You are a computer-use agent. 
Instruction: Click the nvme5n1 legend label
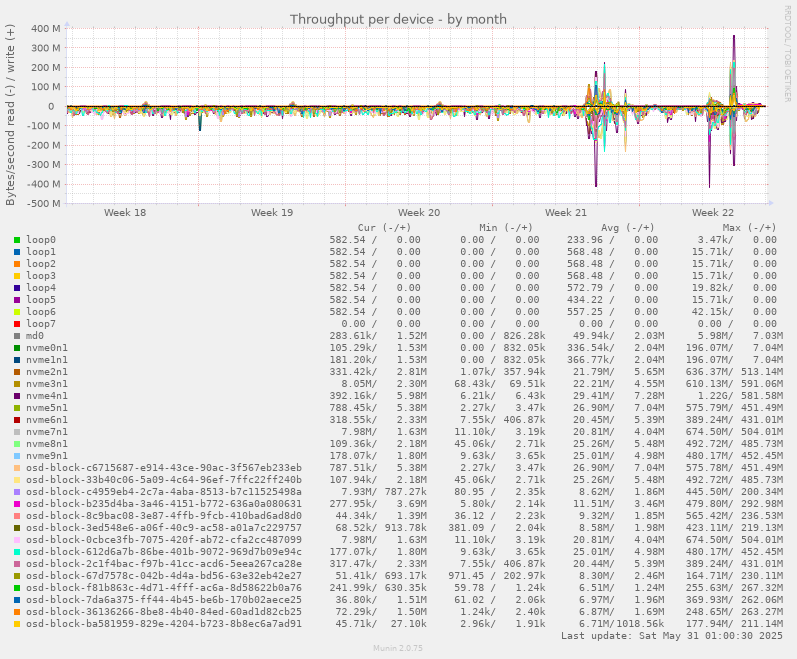point(47,408)
